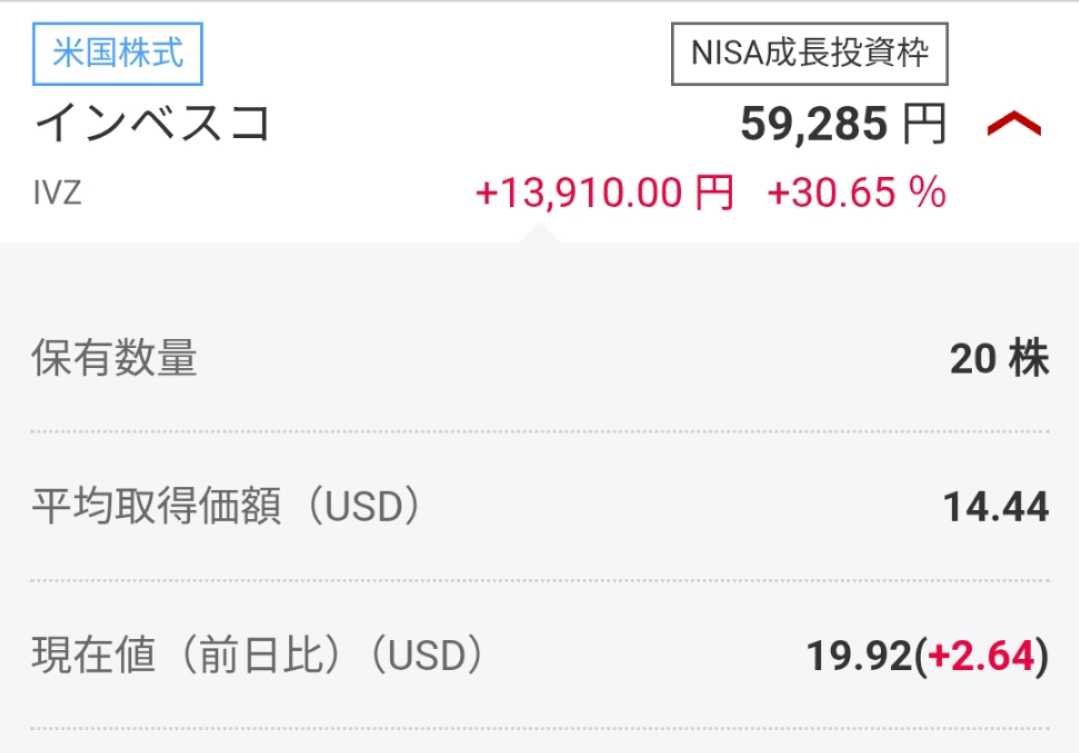This screenshot has width=1079, height=753.
Task: Tap the +30.65 % gain percentage
Action: (x=856, y=192)
